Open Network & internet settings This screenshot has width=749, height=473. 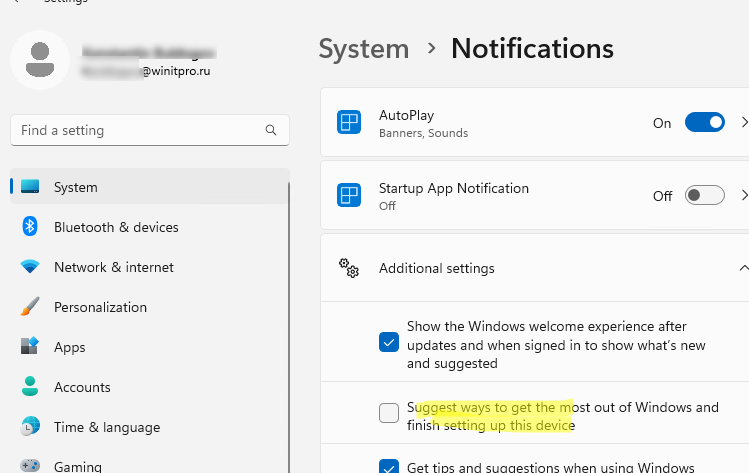point(150,267)
